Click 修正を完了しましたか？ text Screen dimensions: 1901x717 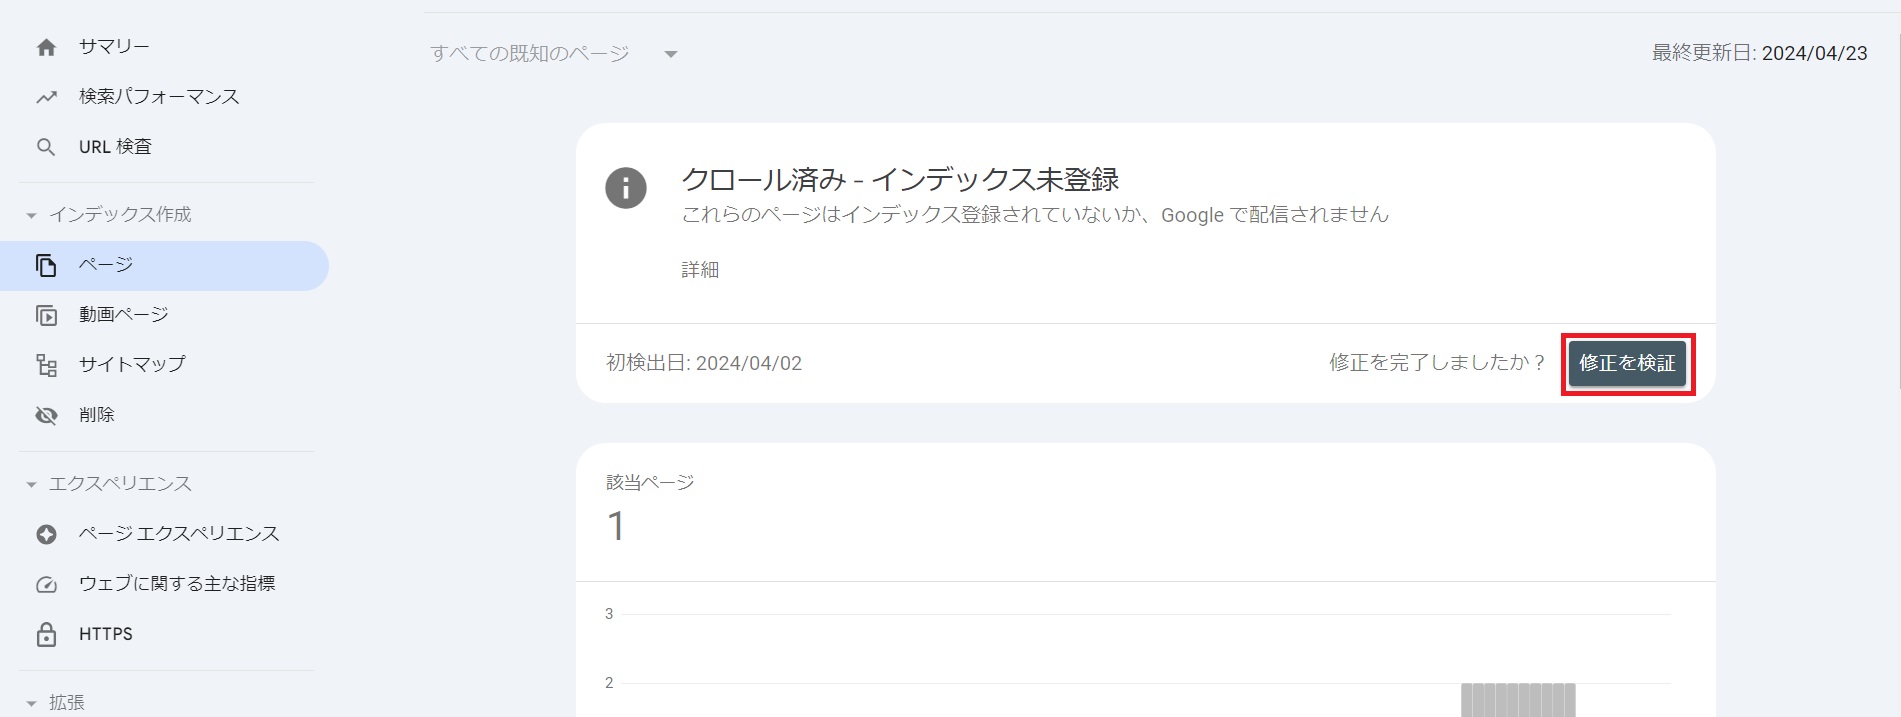1437,363
